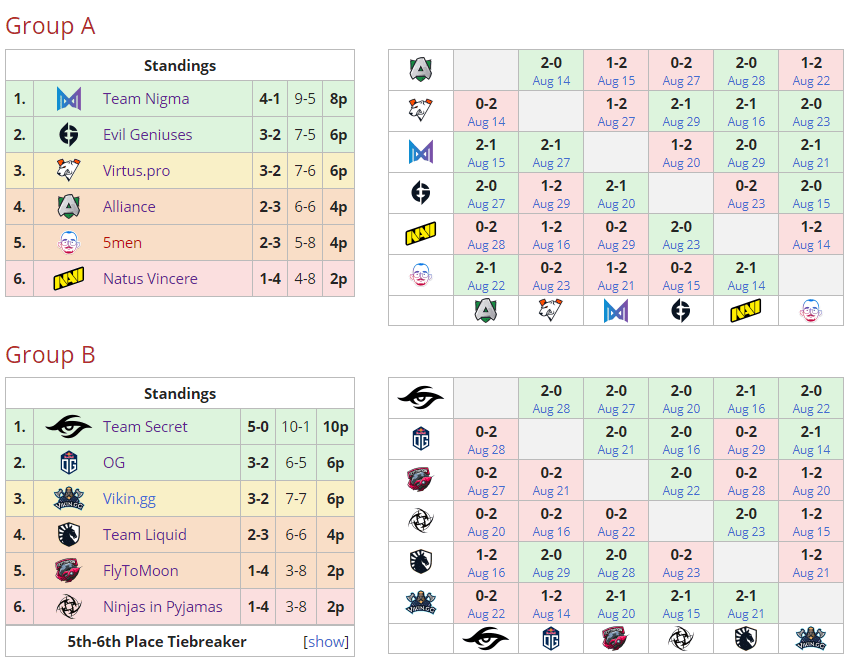Click Aug 14 match date in Alliance row
The width and height of the screenshot is (854, 667).
coord(551,81)
